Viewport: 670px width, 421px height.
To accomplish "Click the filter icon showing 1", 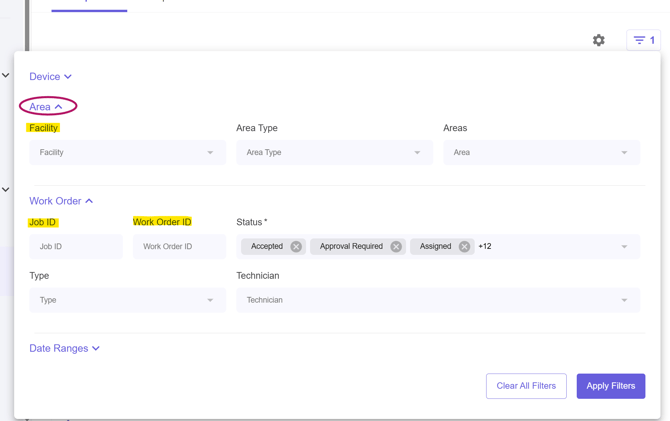I will coord(644,40).
